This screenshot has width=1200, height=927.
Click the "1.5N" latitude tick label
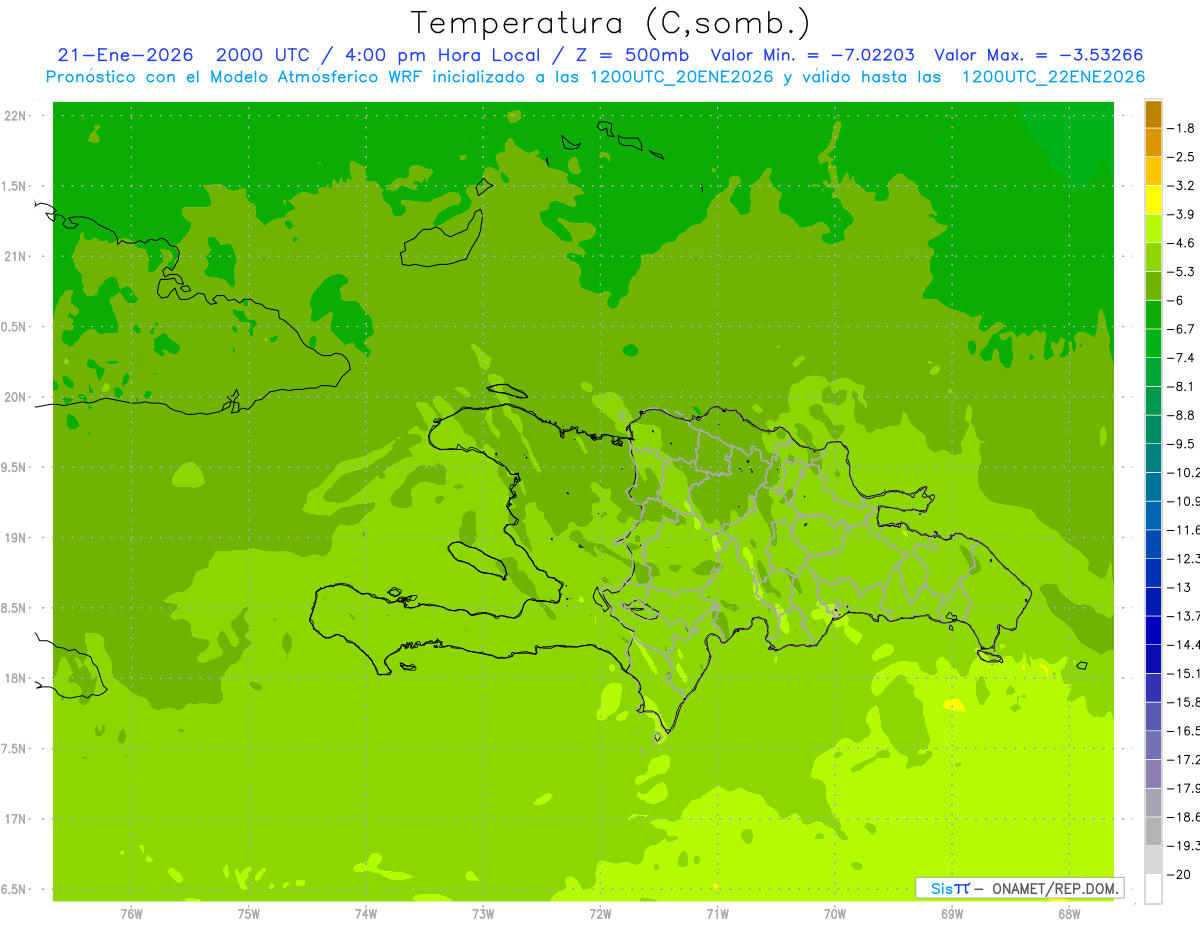pyautogui.click(x=15, y=186)
